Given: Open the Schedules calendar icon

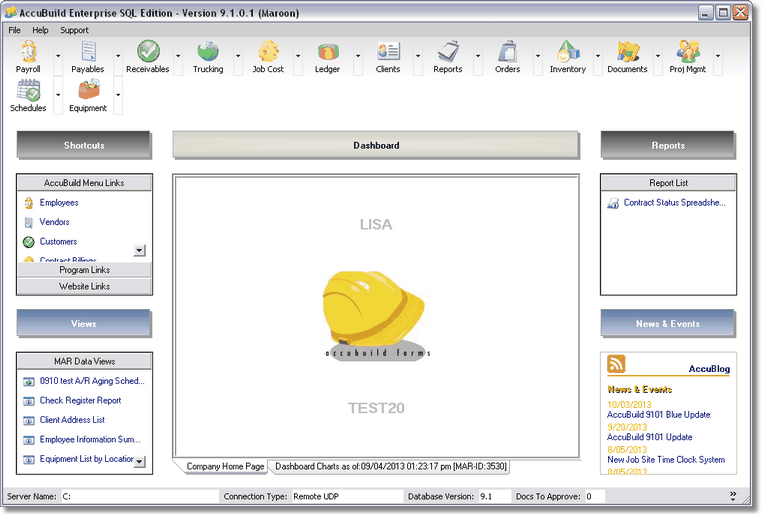Looking at the screenshot, I should (x=28, y=91).
